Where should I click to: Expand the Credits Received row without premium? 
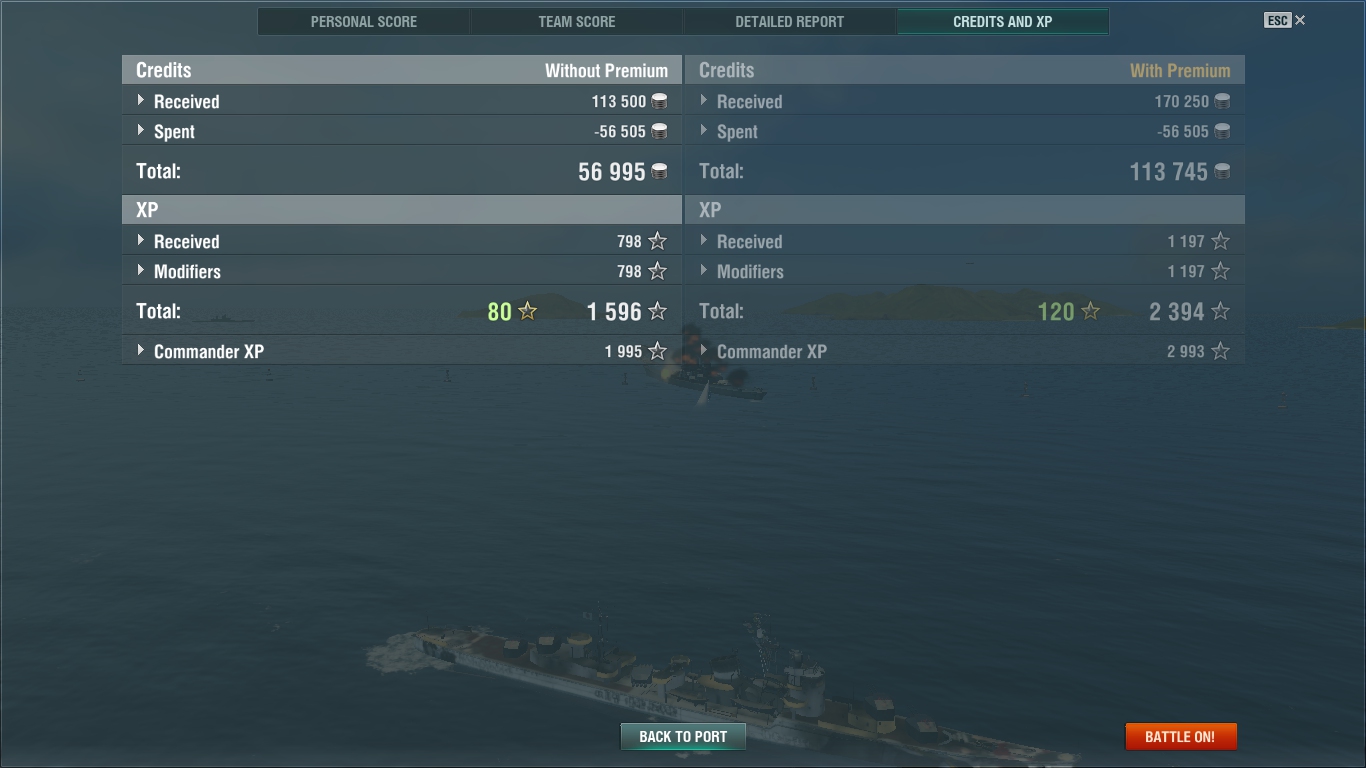click(402, 101)
